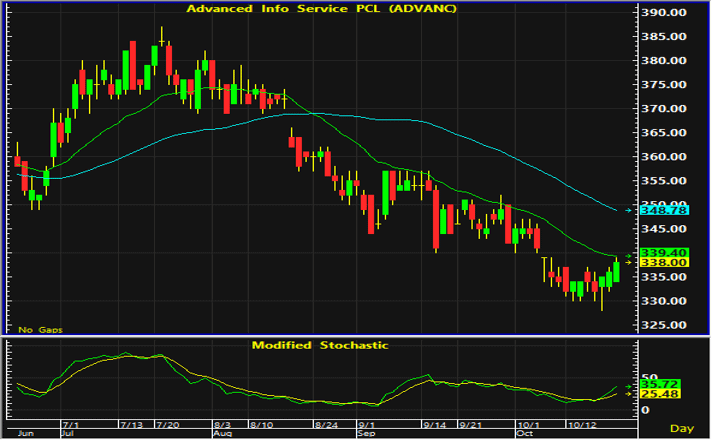Click the 370.00 price axis label
This screenshot has height=440, width=712.
(663, 109)
